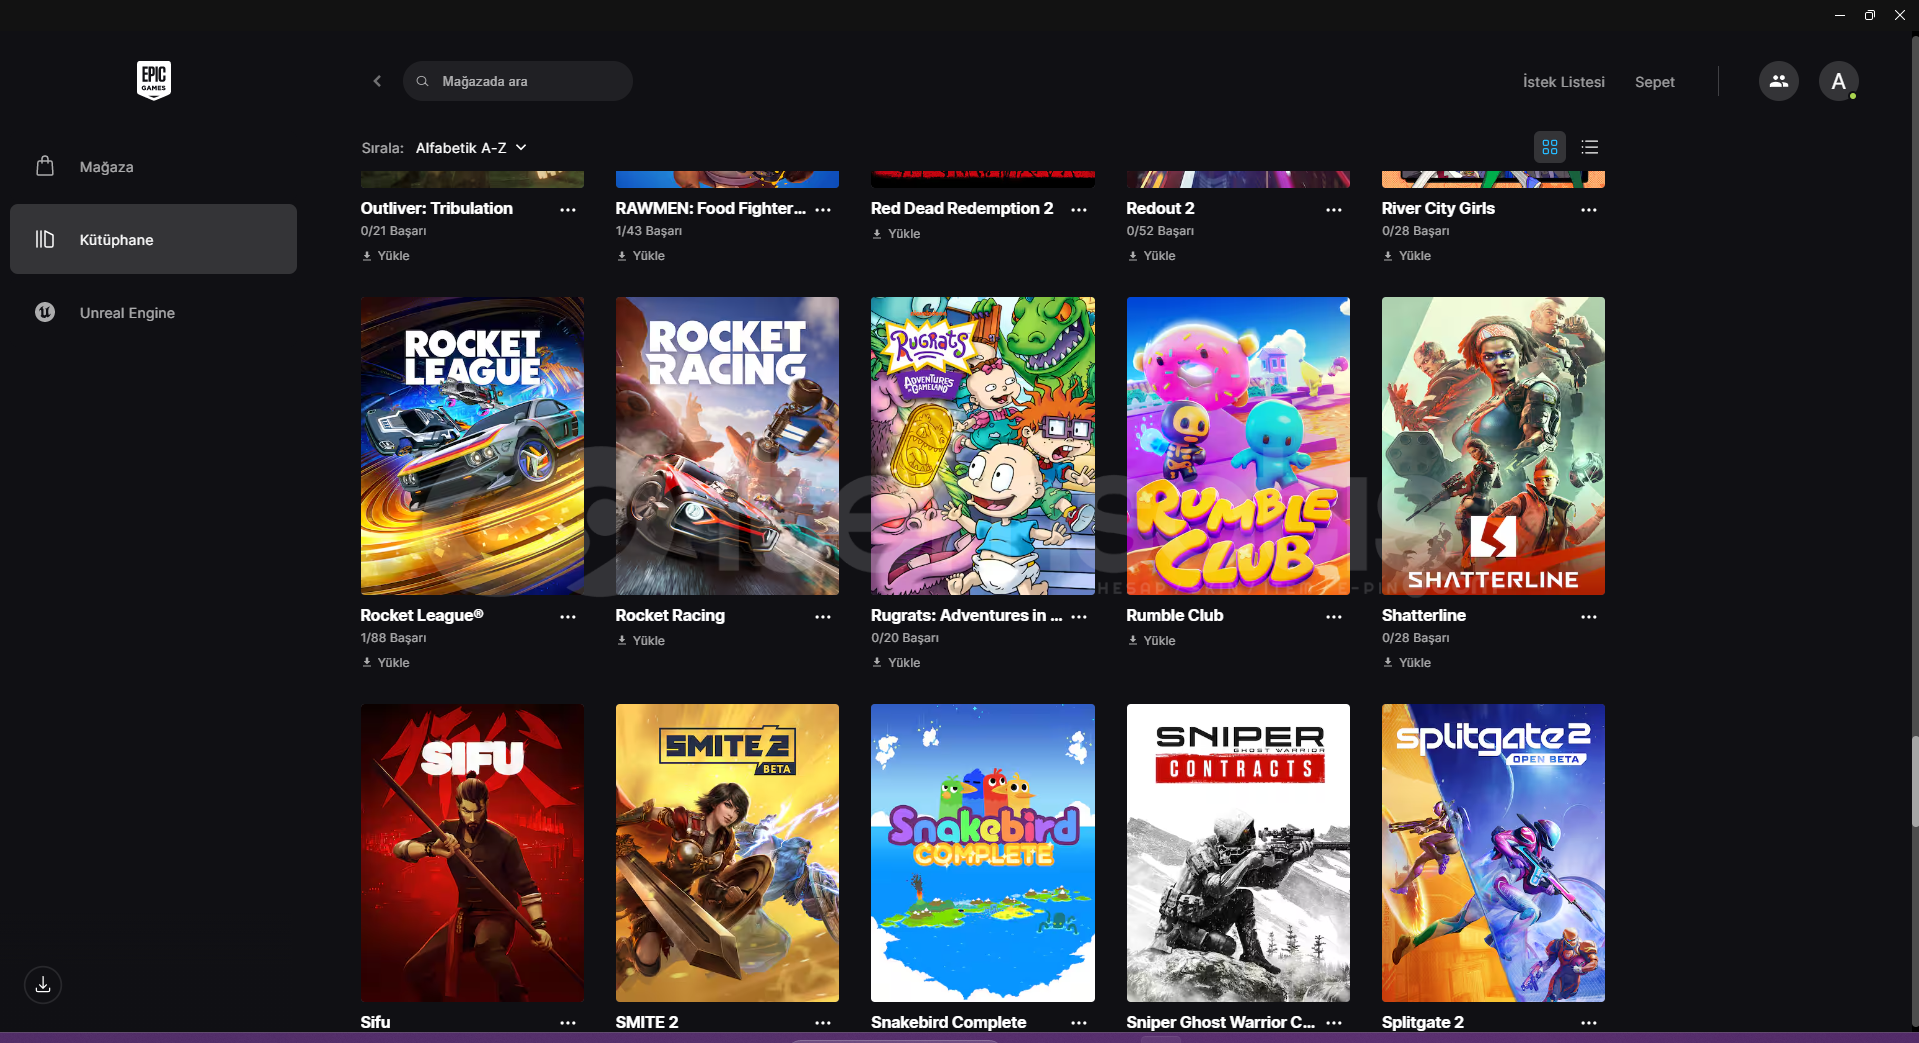Click the Epic Games logo
The width and height of the screenshot is (1919, 1043).
coord(154,80)
